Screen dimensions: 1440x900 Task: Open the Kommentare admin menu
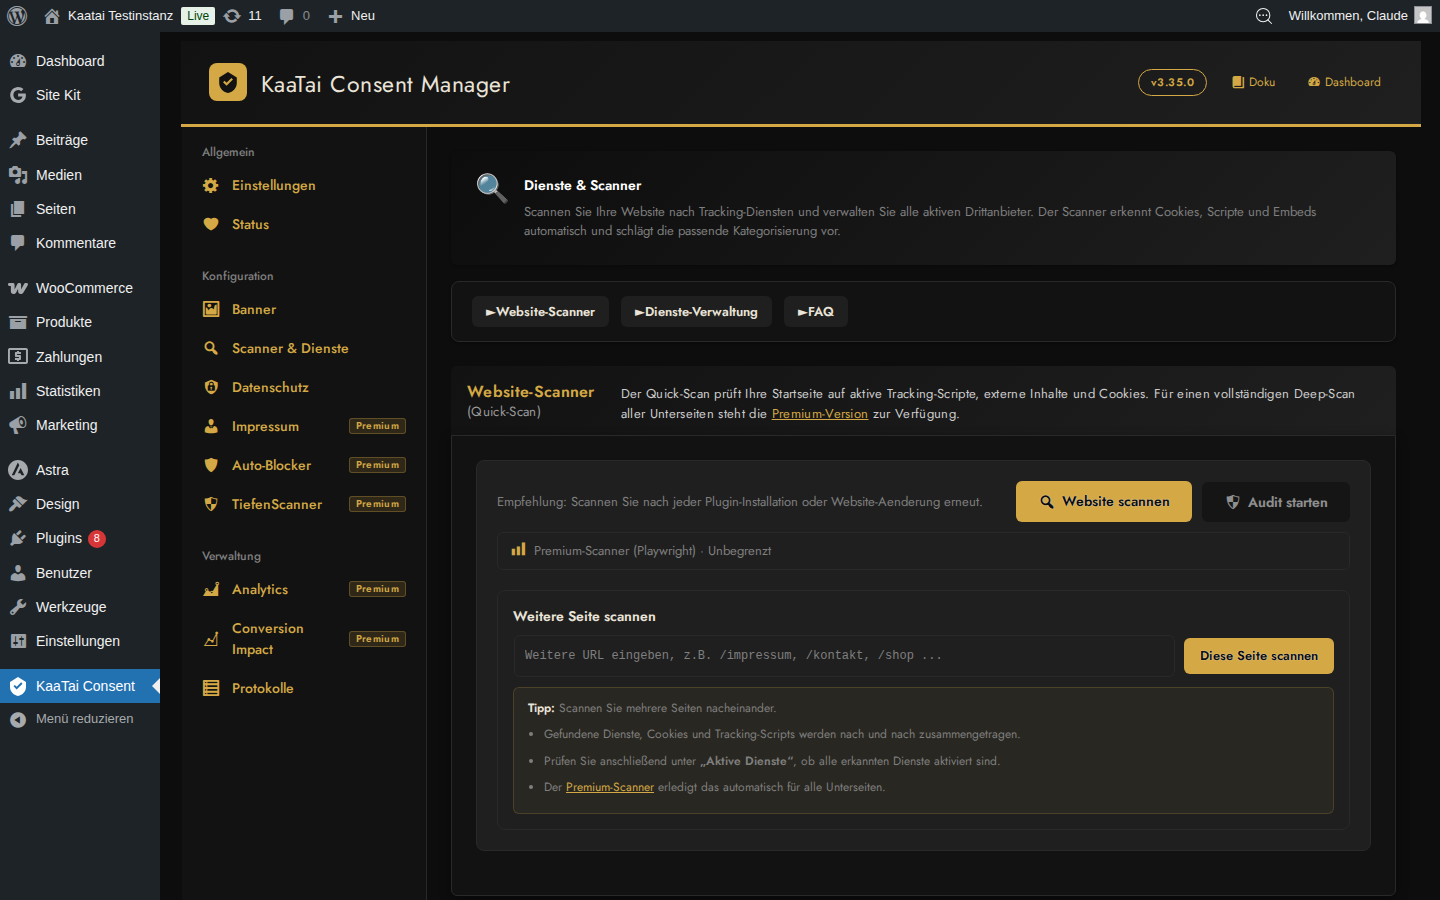[x=80, y=243]
